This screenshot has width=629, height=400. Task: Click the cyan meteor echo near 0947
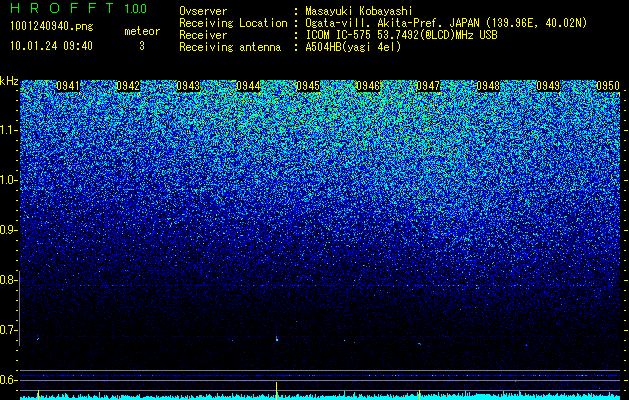[420, 344]
